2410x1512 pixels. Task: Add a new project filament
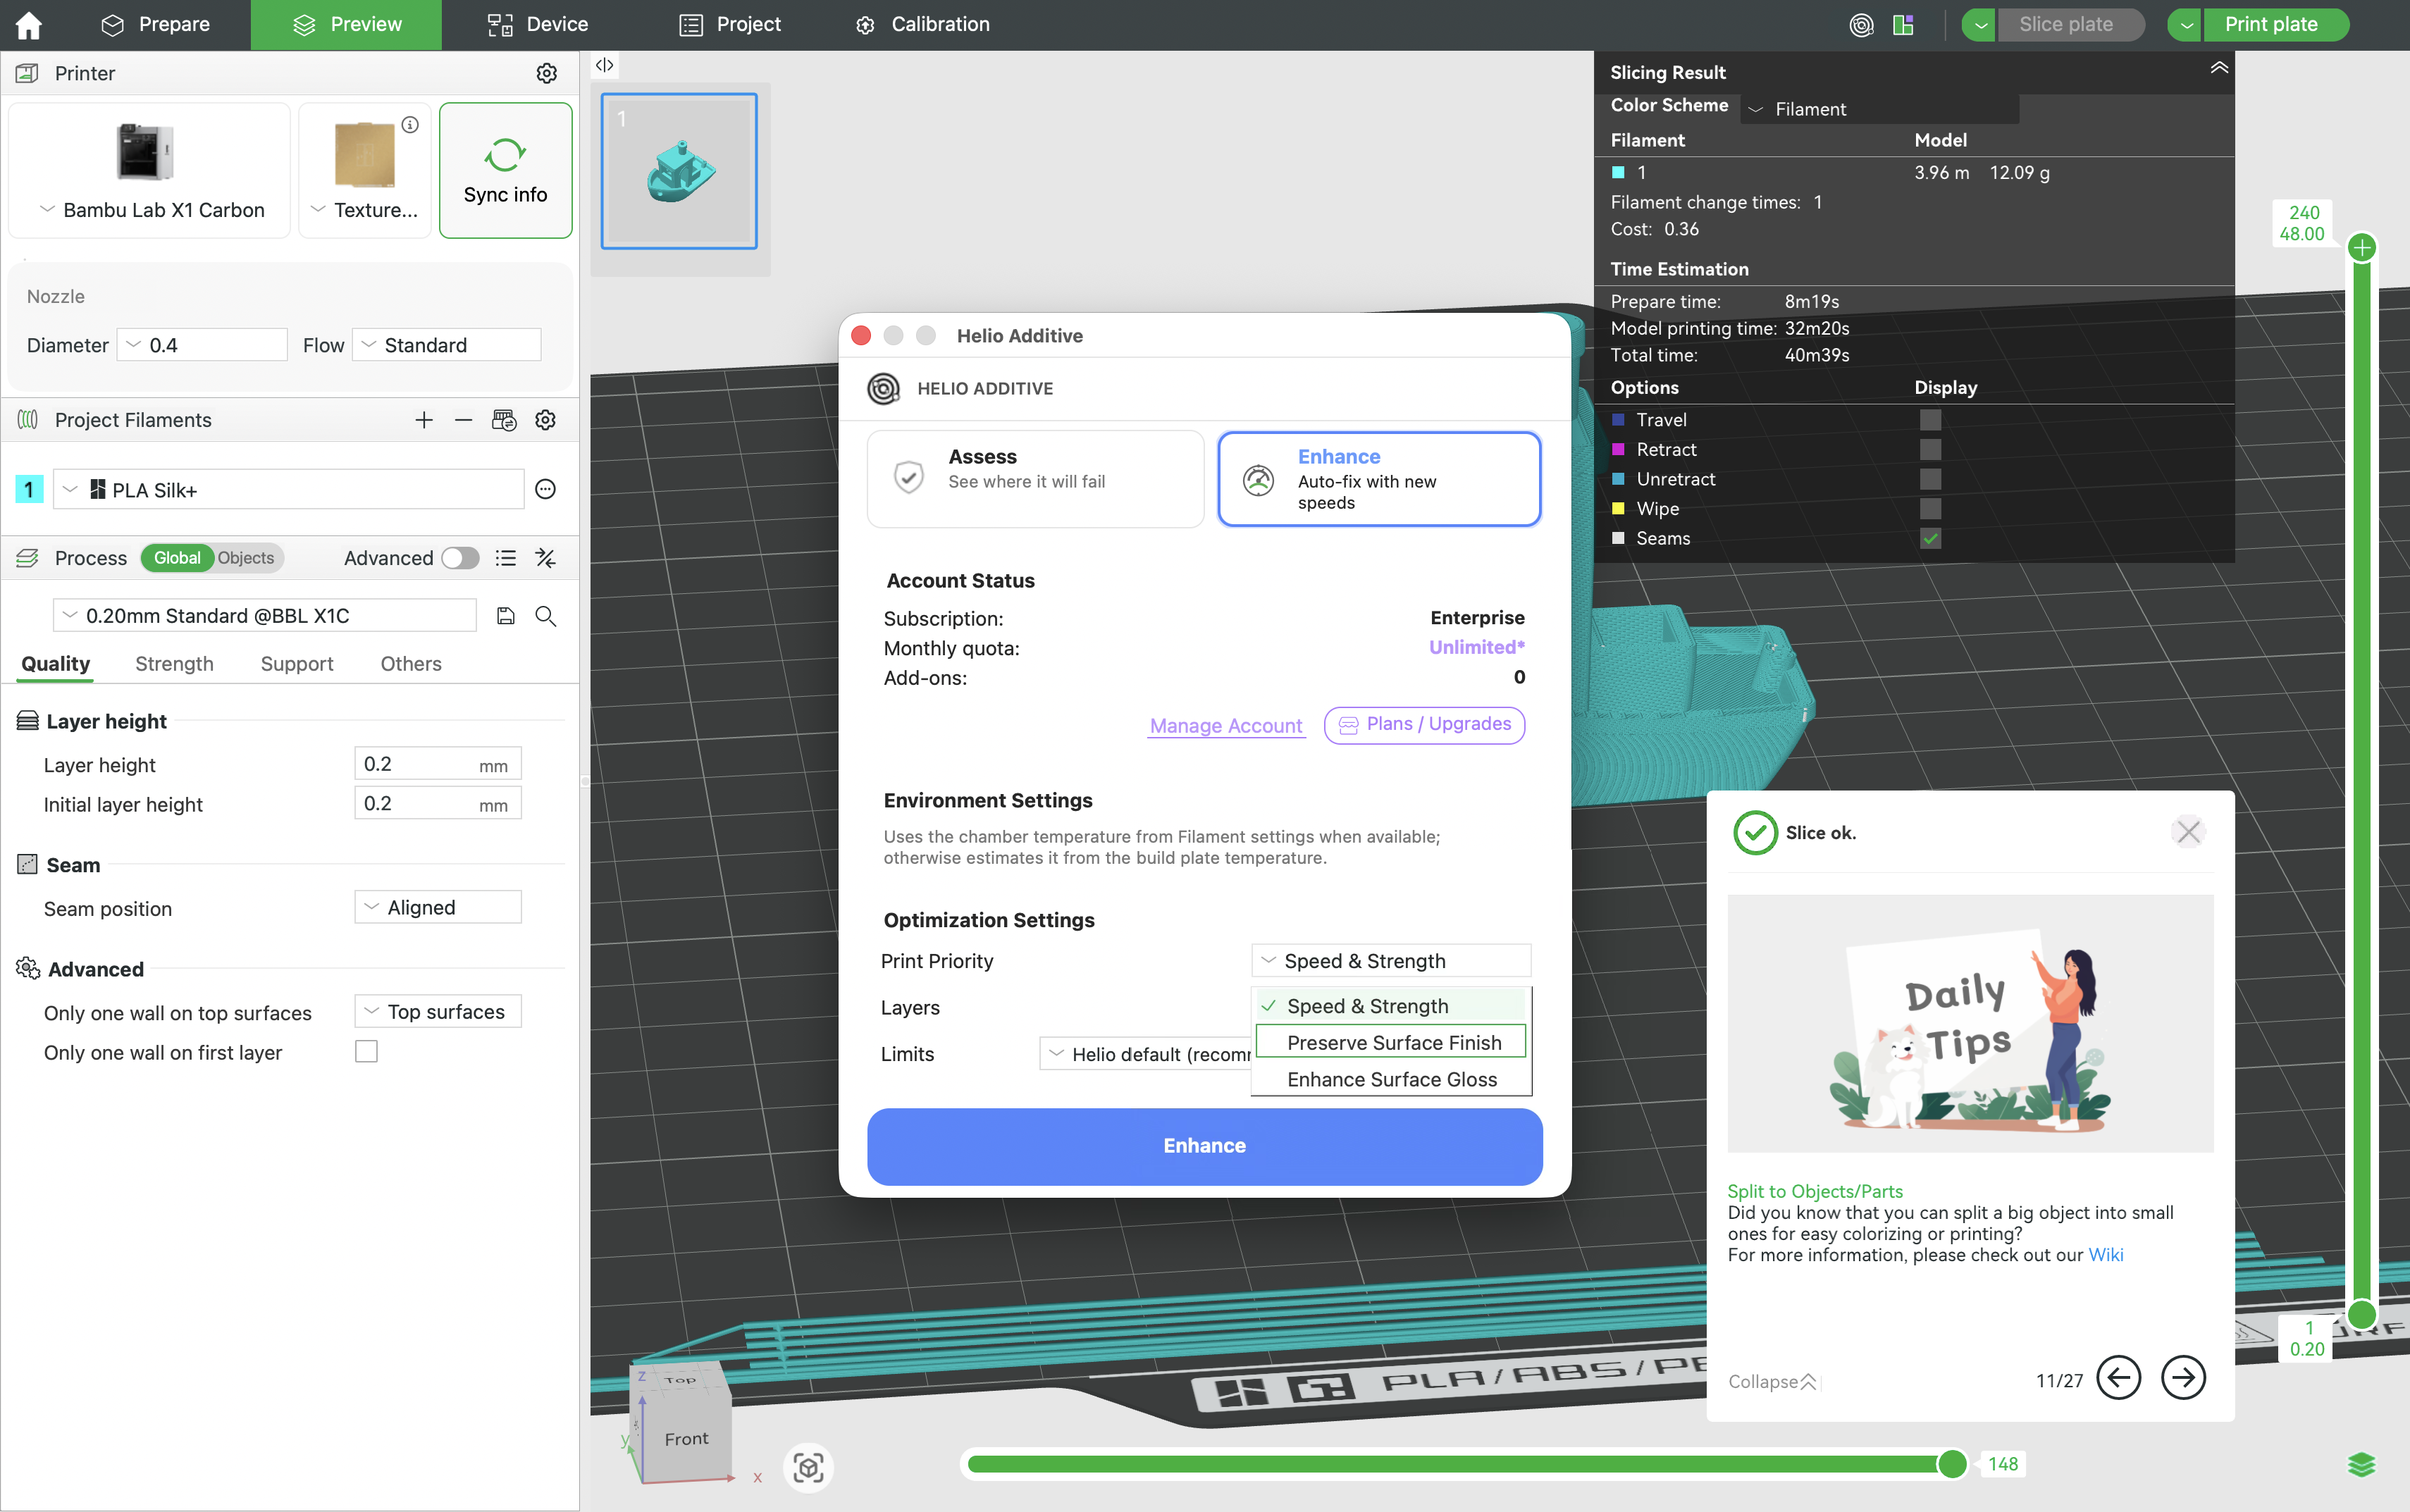[423, 419]
